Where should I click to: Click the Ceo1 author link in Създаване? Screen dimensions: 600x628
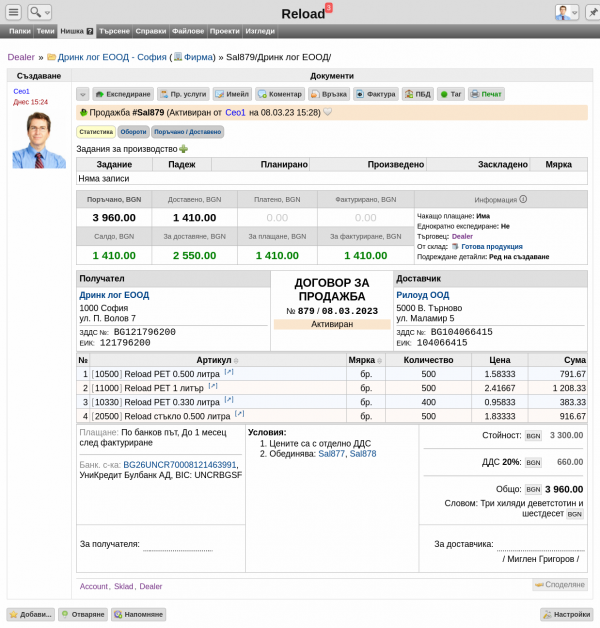coord(21,91)
